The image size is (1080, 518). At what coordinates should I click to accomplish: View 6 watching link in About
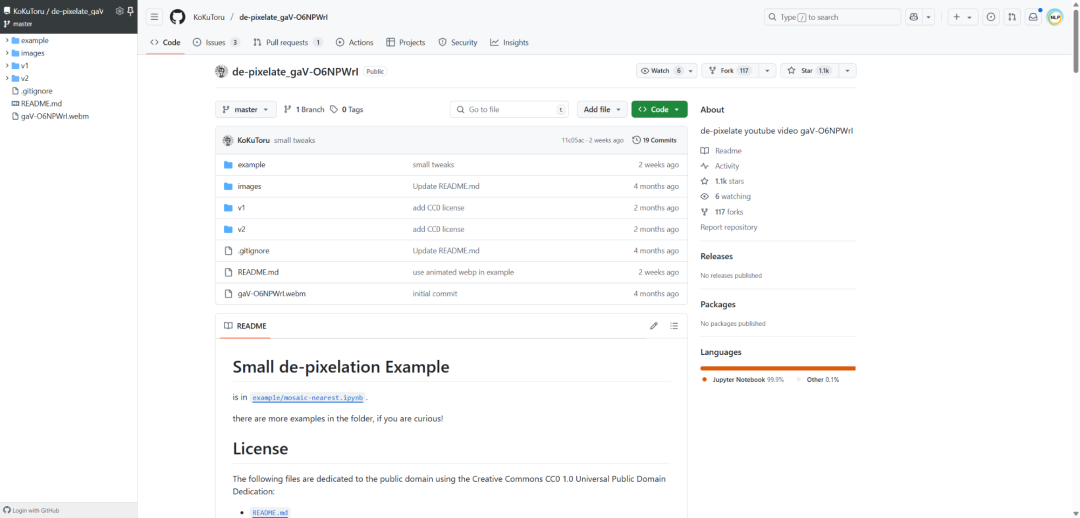point(726,196)
